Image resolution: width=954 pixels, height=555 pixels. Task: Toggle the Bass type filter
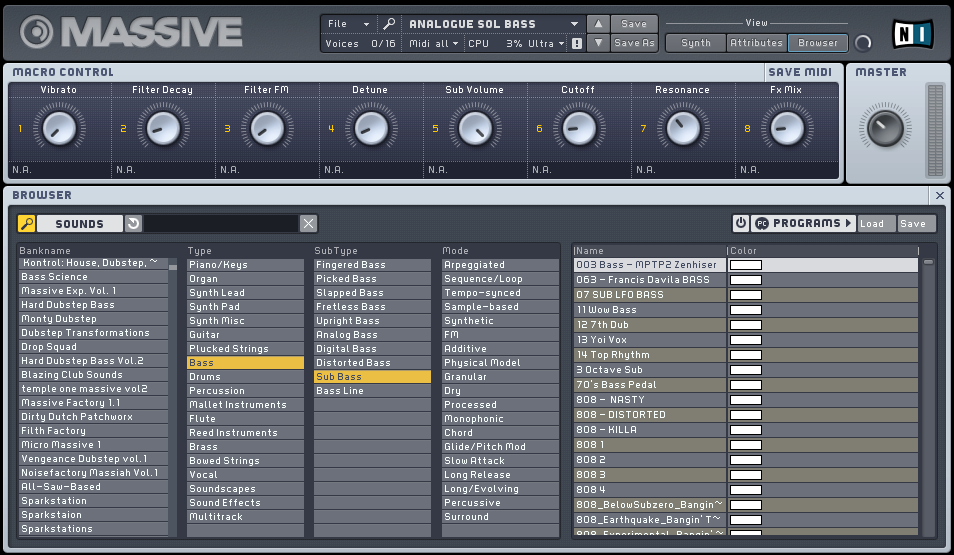tap(245, 363)
